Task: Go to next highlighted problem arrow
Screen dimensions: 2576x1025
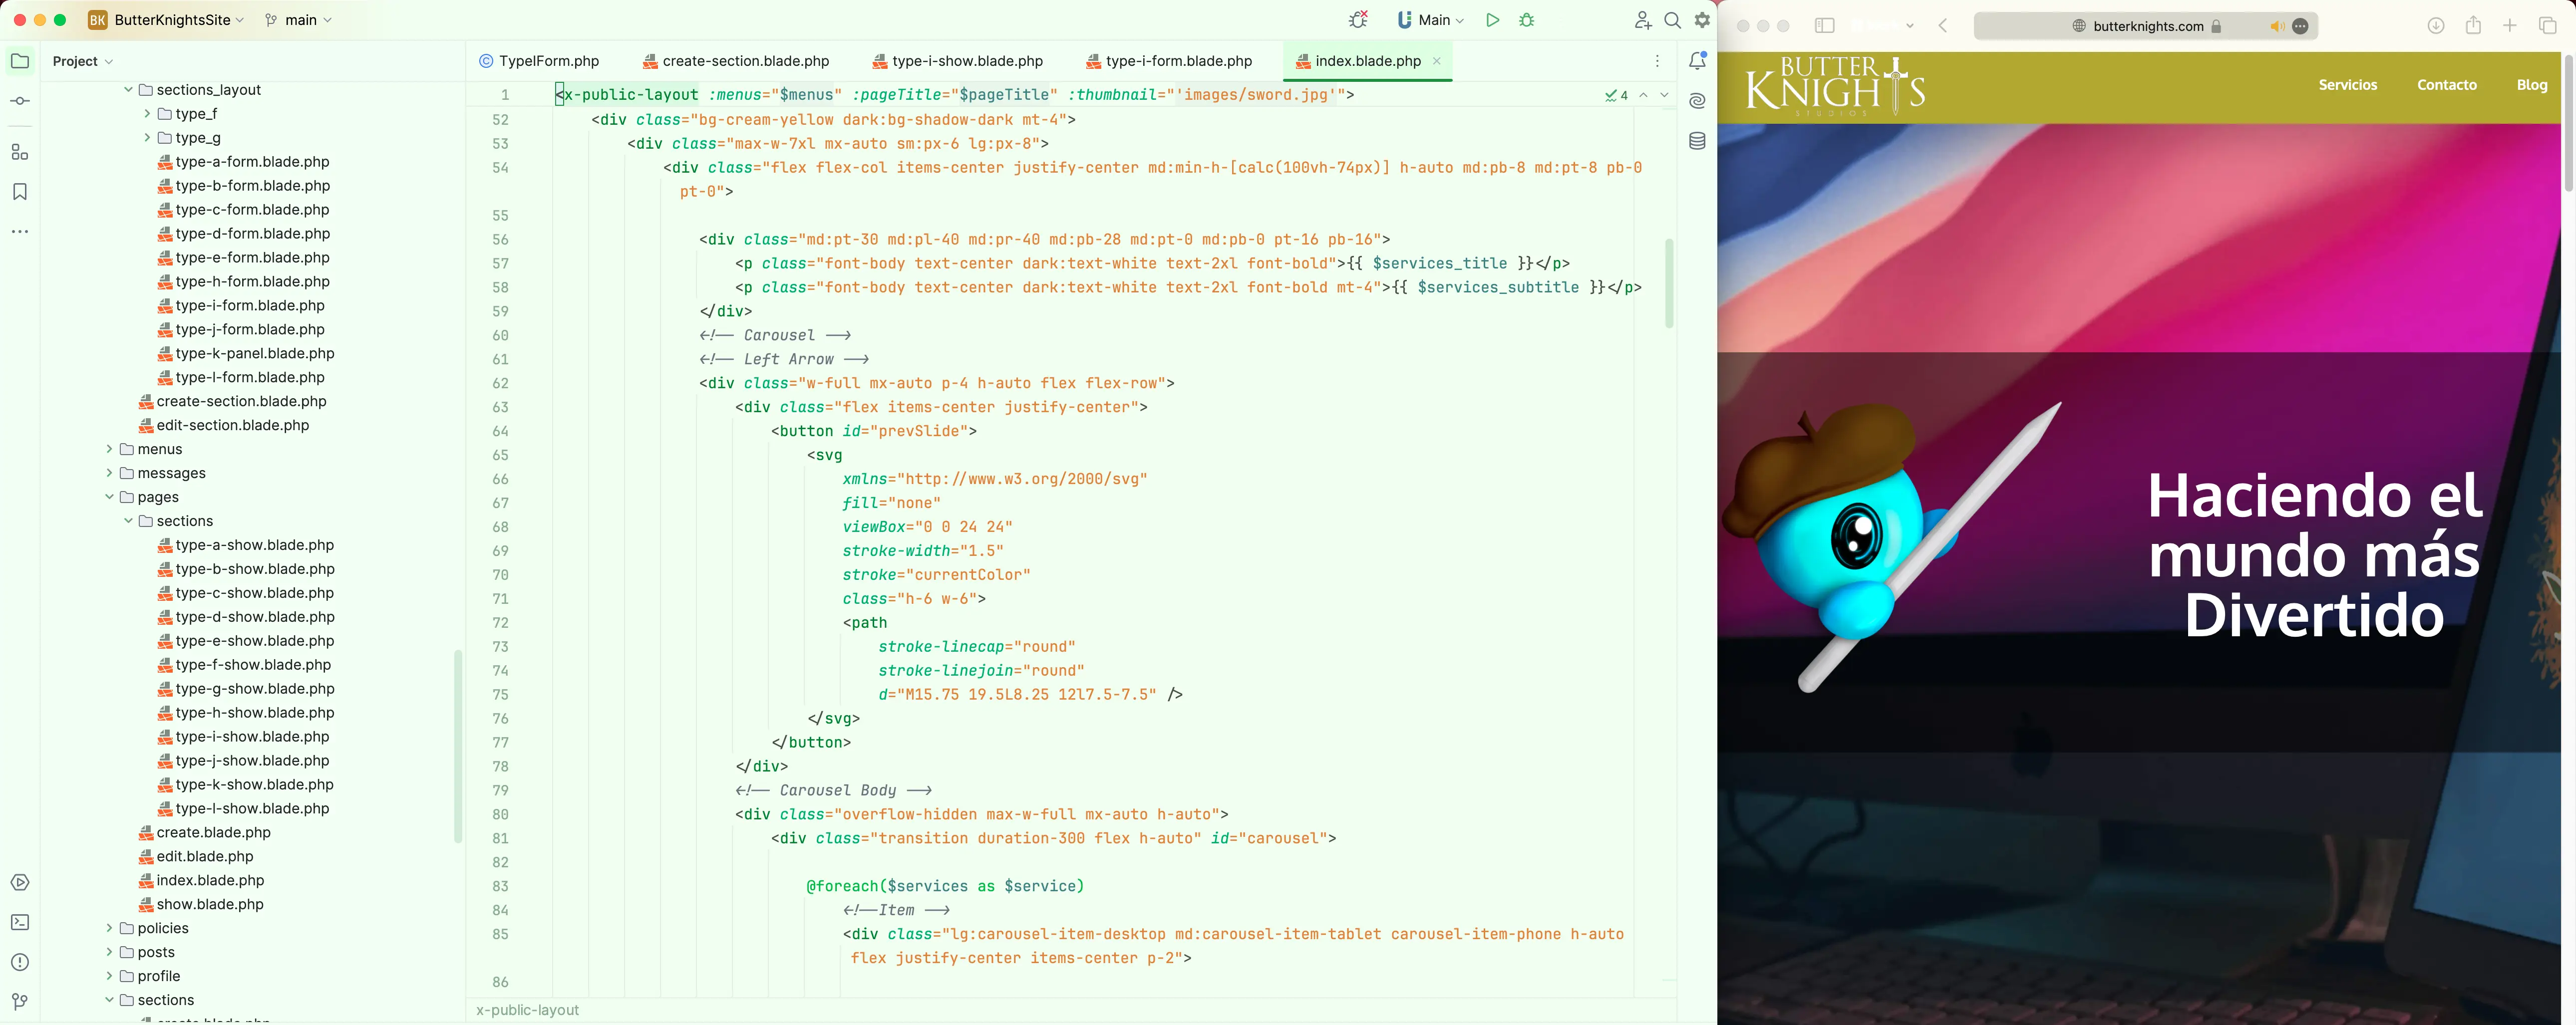Action: tap(1664, 95)
